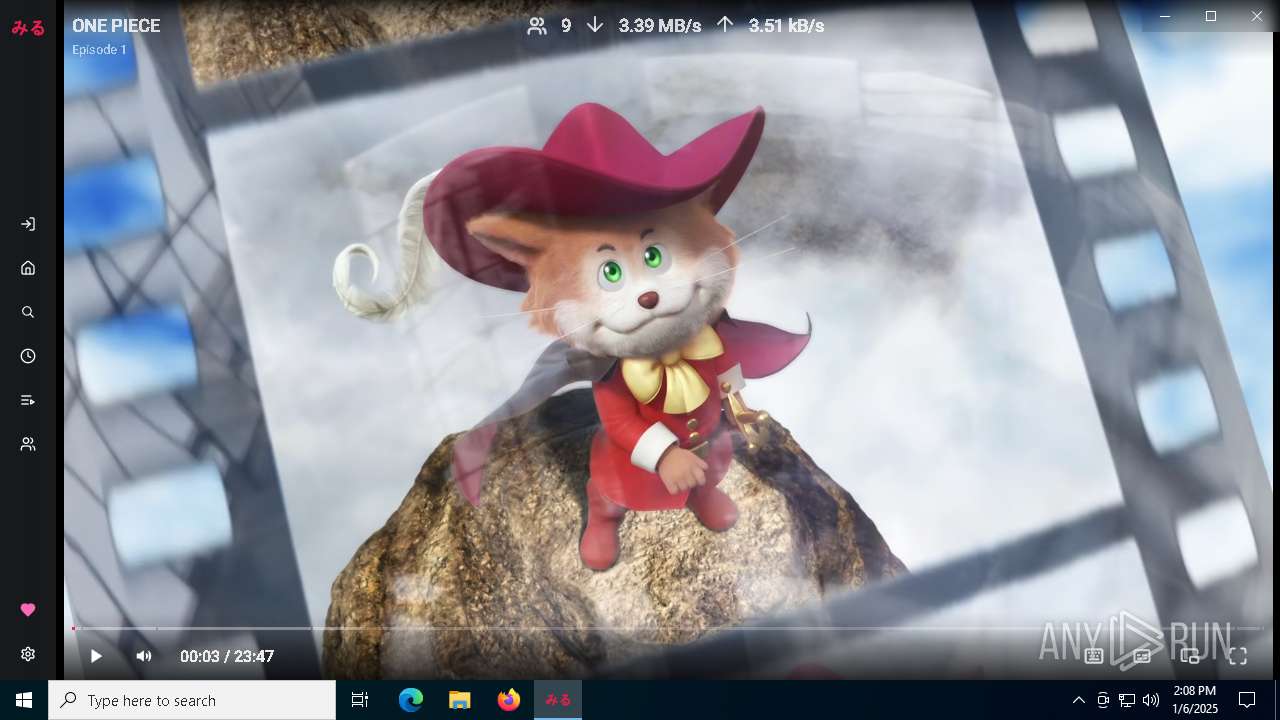Click the taskbar search box
Image resolution: width=1280 pixels, height=720 pixels.
click(192, 700)
